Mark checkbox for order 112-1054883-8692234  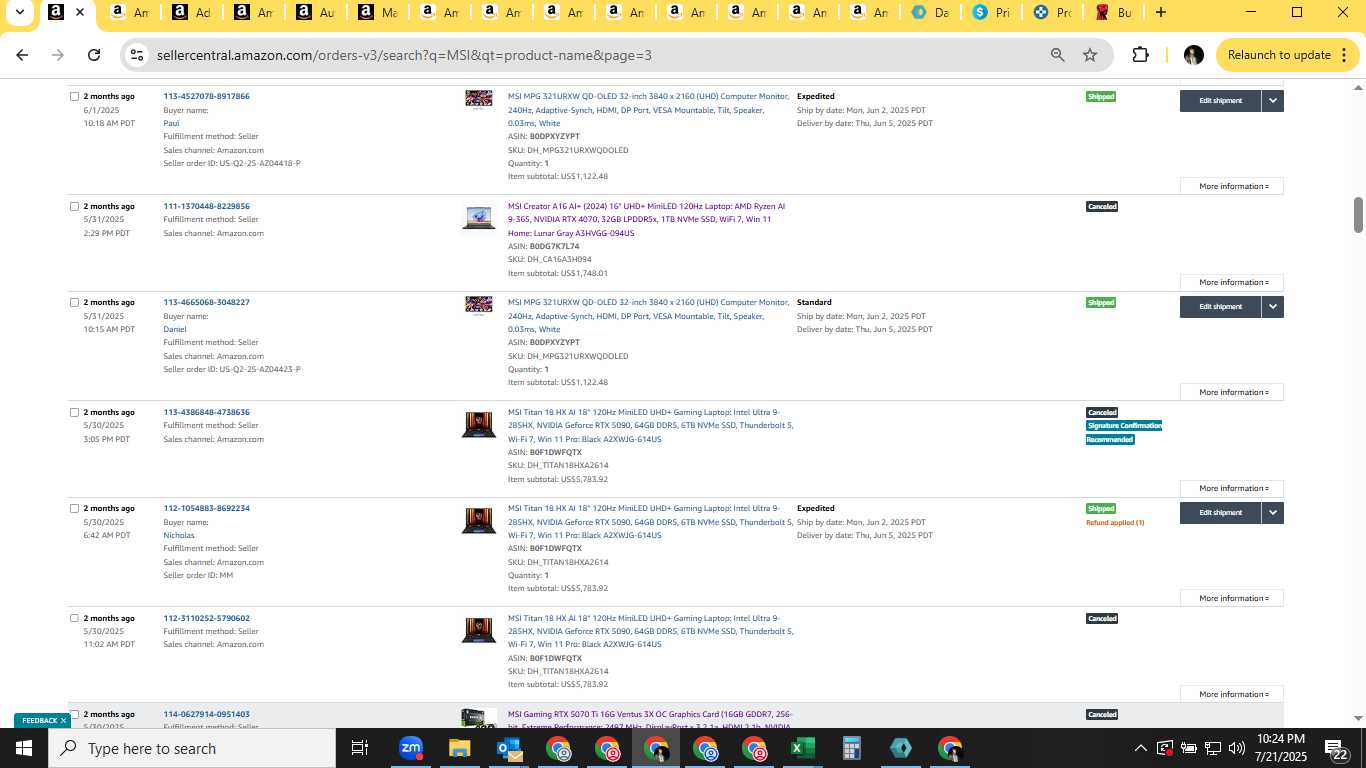[x=74, y=509]
